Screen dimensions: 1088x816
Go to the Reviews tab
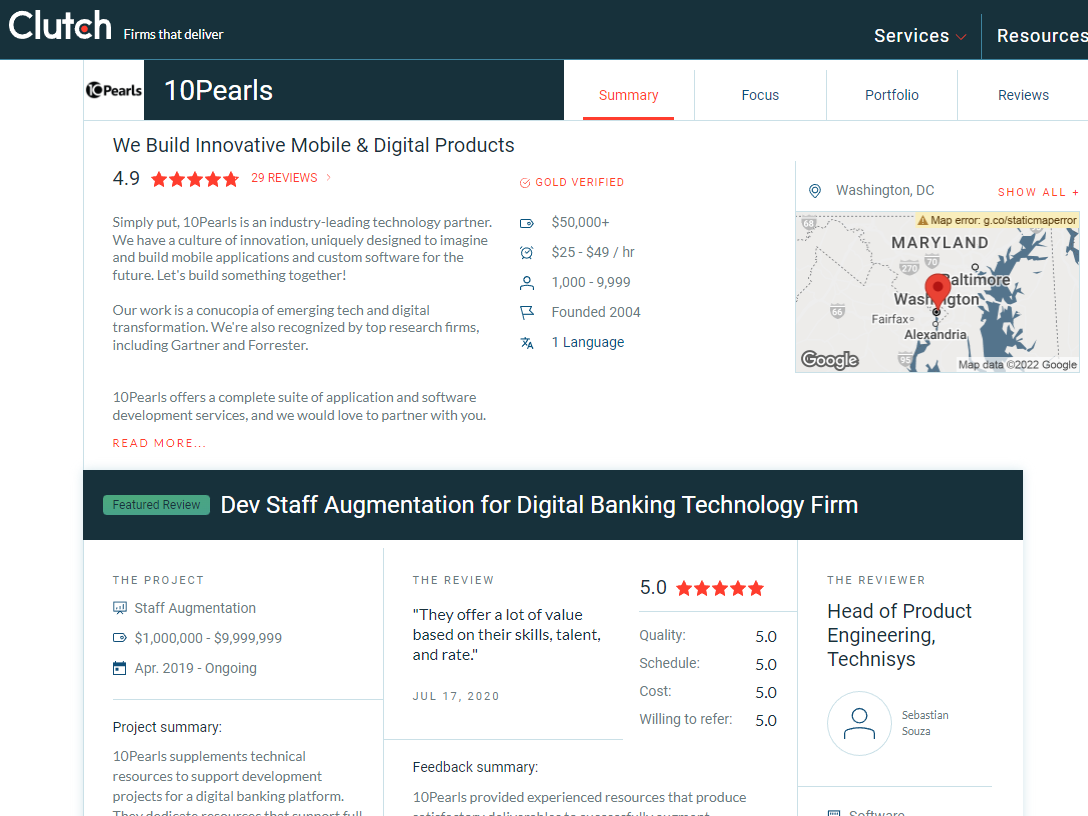(1023, 95)
